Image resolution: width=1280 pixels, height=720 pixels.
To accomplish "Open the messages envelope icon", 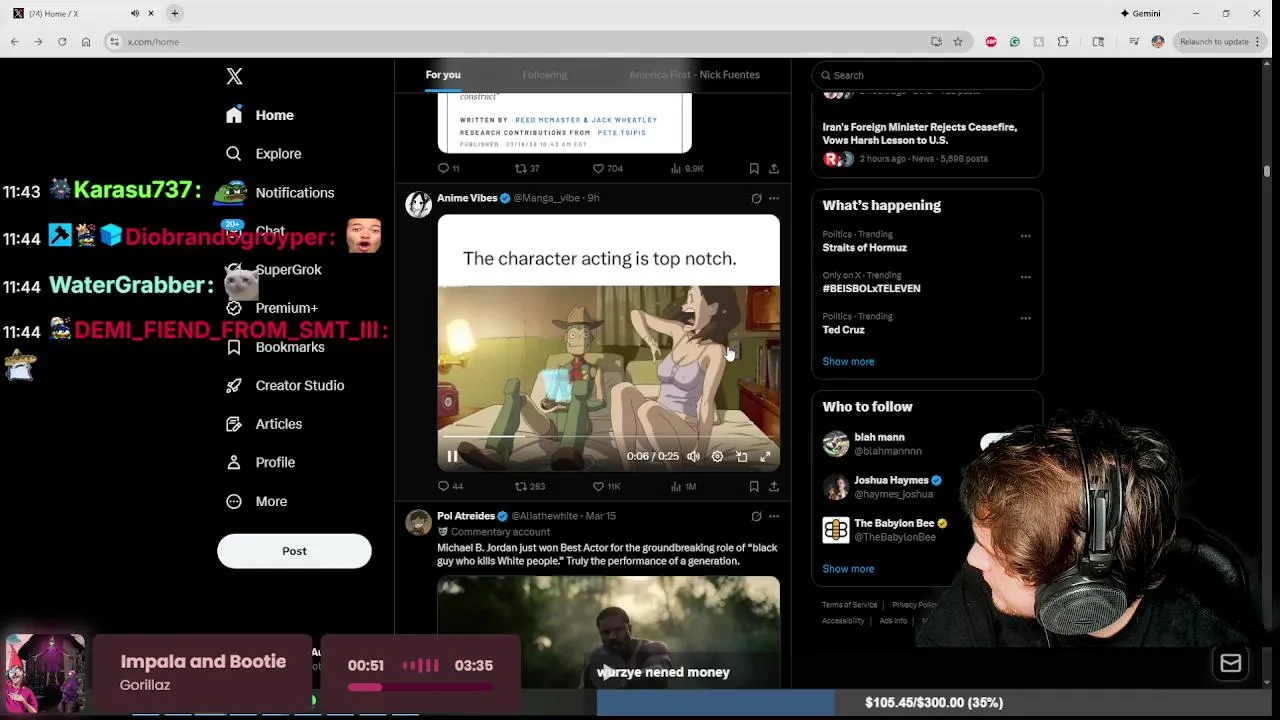I will click(x=1231, y=664).
